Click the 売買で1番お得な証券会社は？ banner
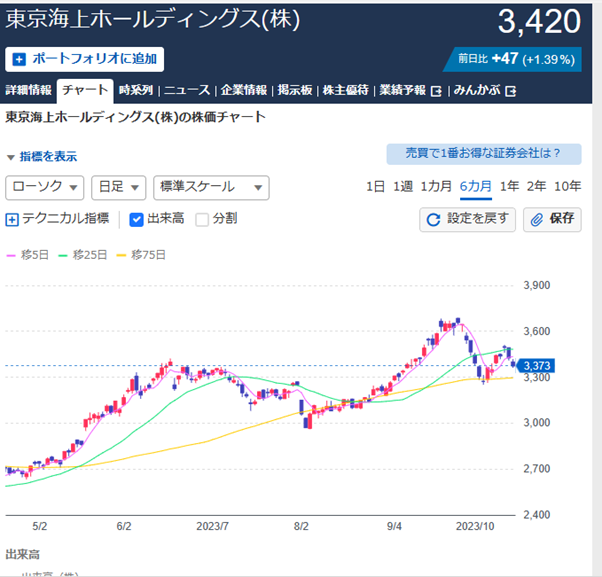The width and height of the screenshot is (602, 577). (x=484, y=154)
